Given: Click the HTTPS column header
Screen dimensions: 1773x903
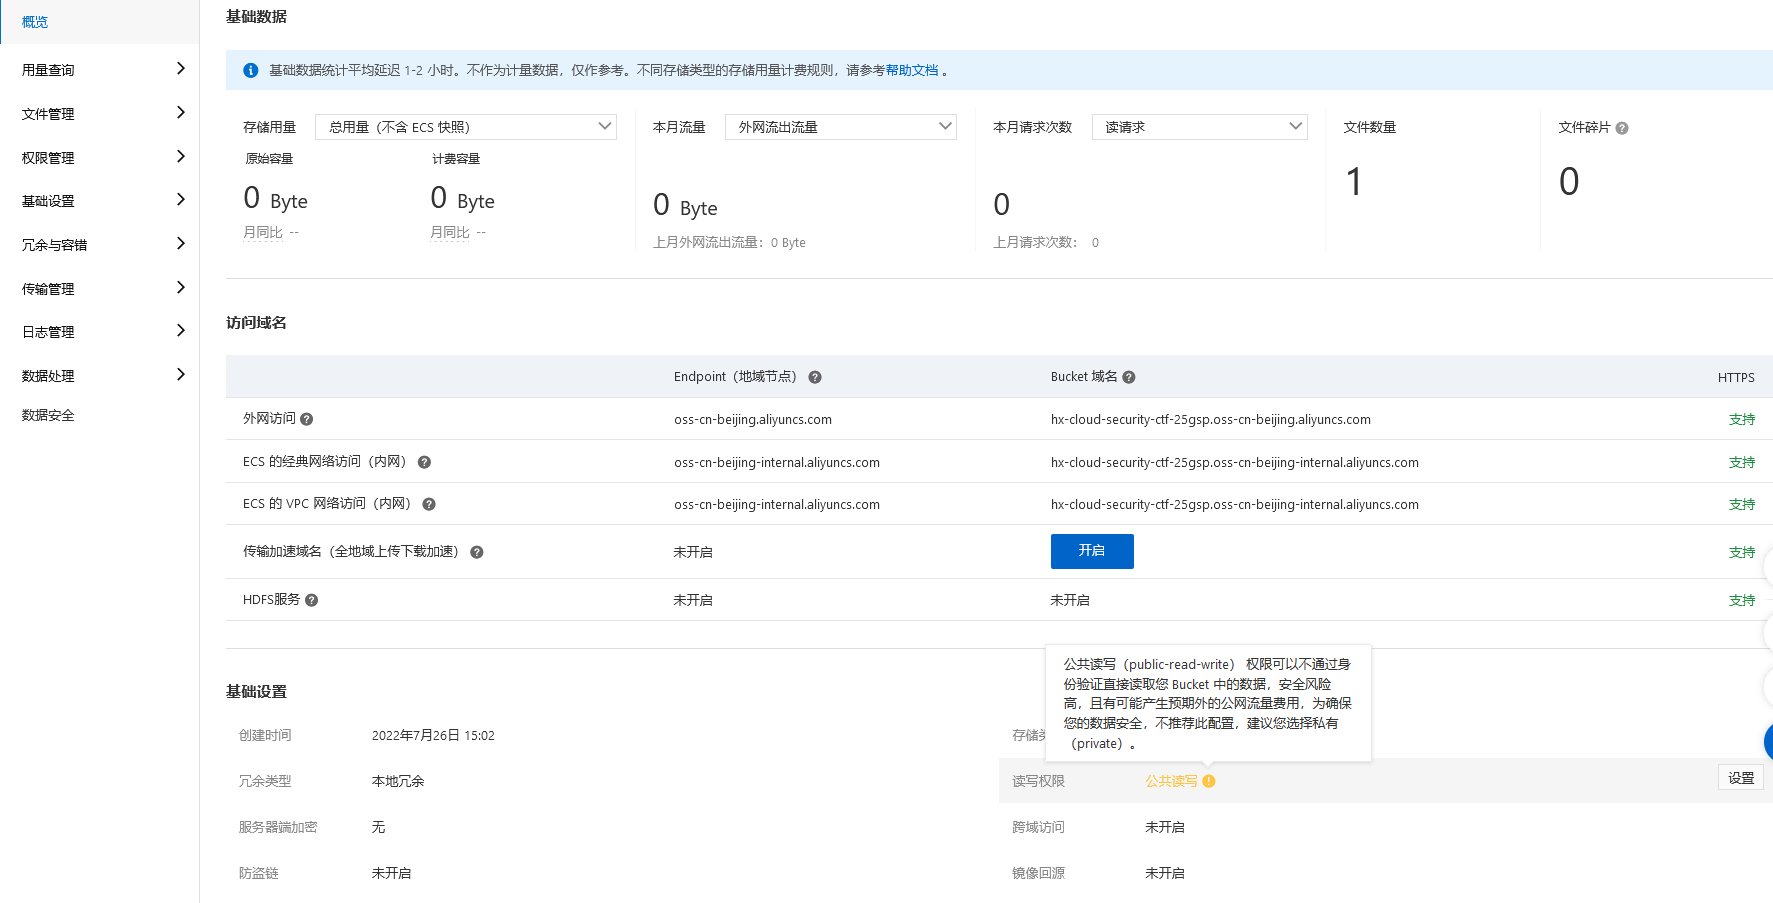Looking at the screenshot, I should point(1736,377).
